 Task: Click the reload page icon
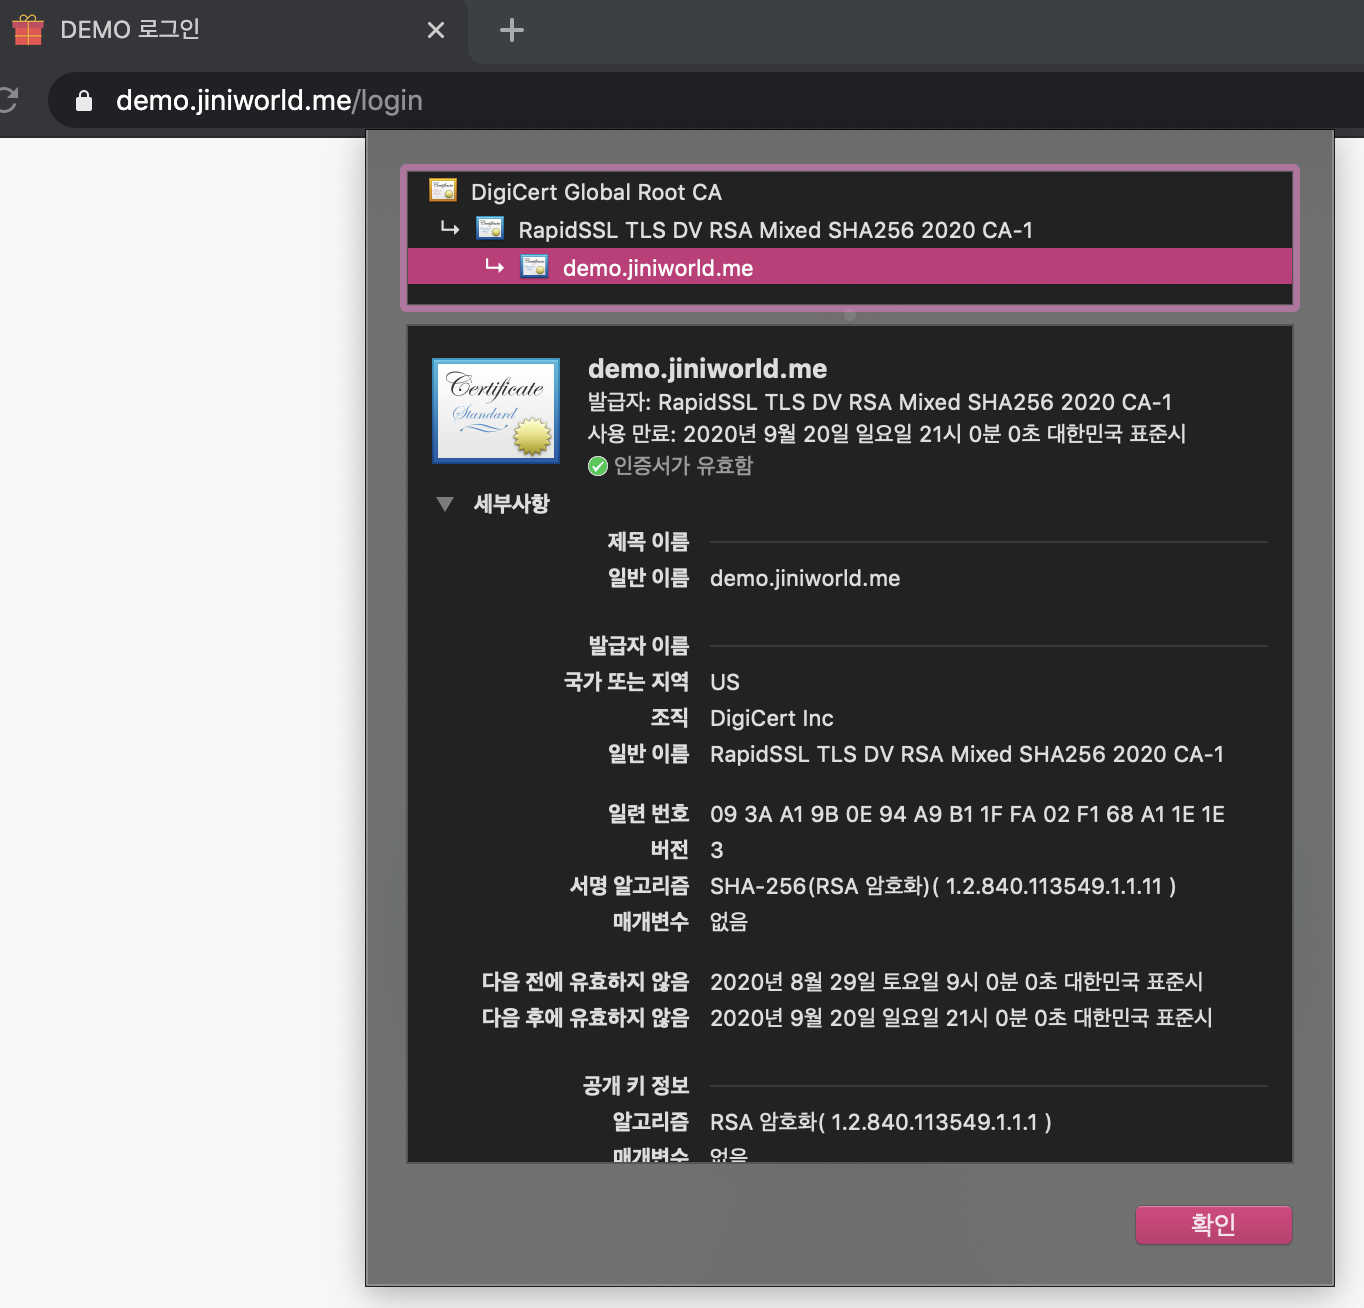(8, 100)
